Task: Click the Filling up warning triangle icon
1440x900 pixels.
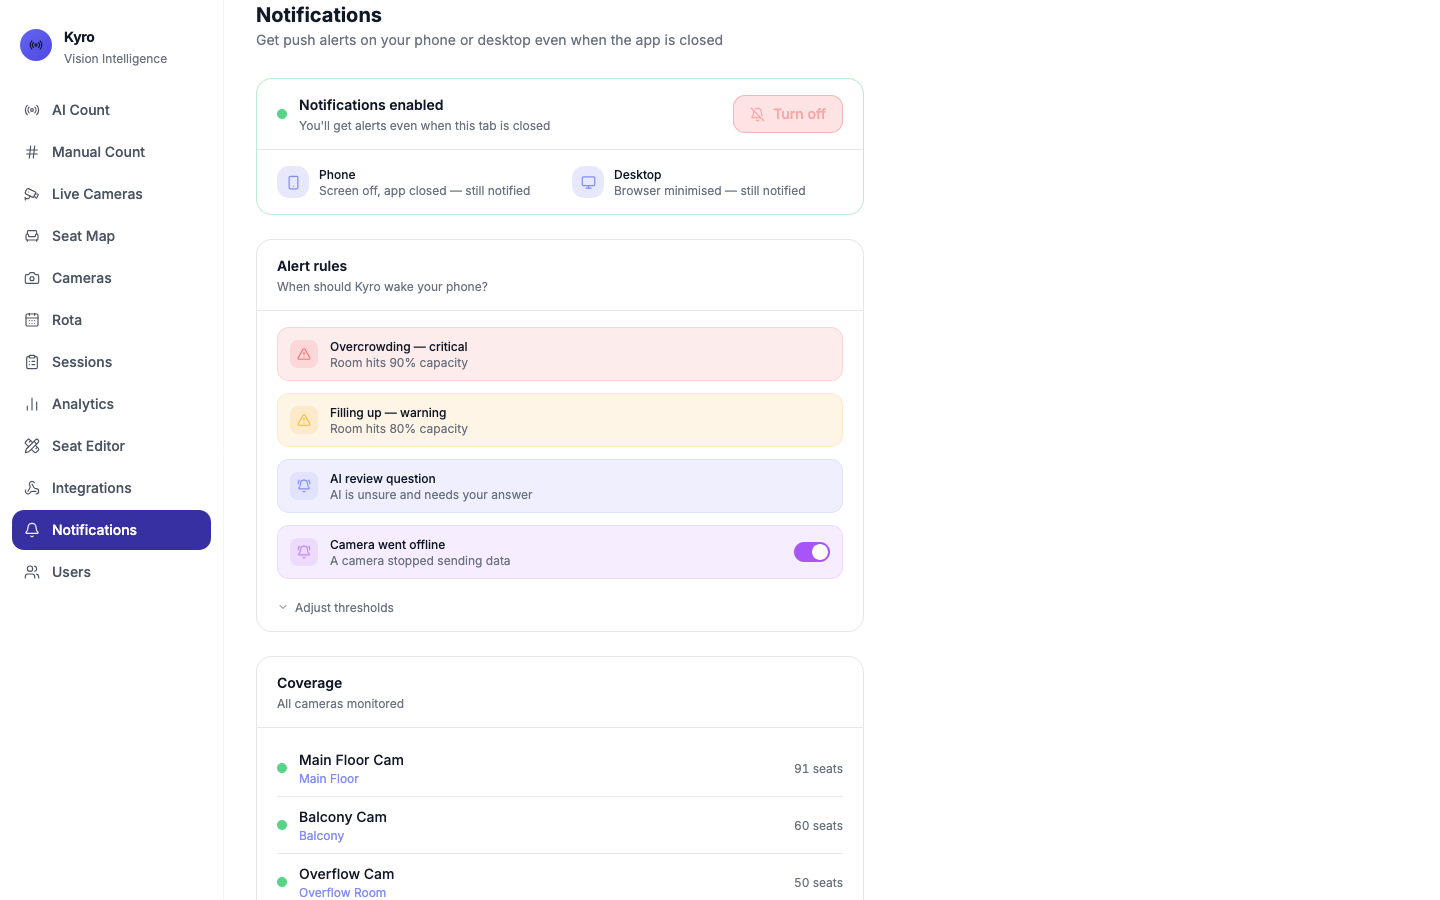Action: [x=304, y=420]
